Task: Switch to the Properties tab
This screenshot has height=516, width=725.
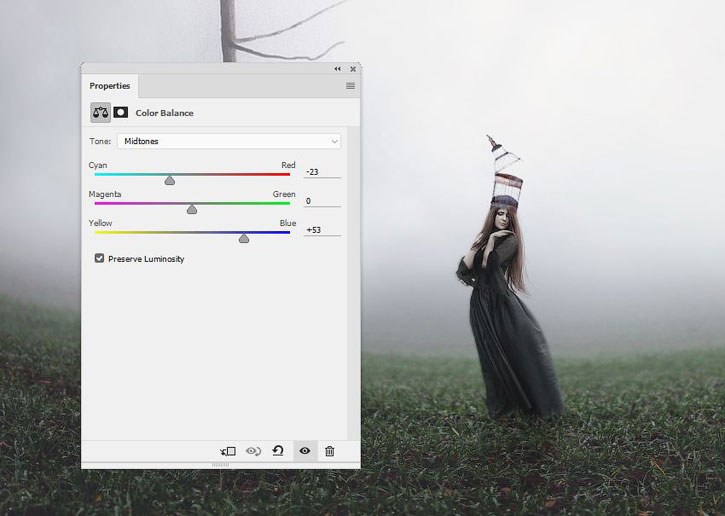Action: pos(110,86)
